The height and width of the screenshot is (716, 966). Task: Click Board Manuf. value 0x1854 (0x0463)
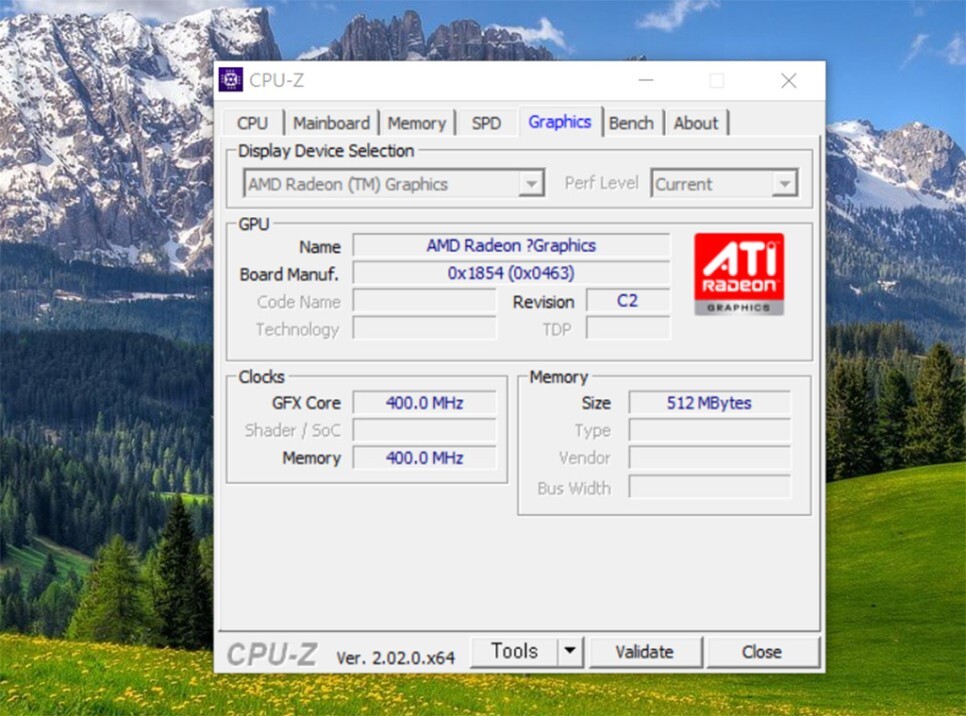point(511,273)
